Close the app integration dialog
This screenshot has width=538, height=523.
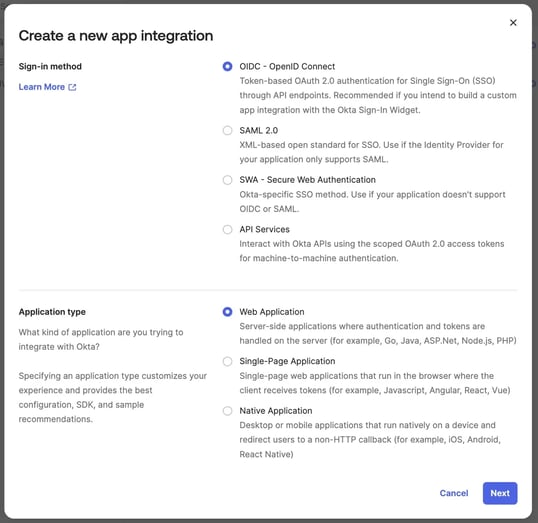(513, 23)
